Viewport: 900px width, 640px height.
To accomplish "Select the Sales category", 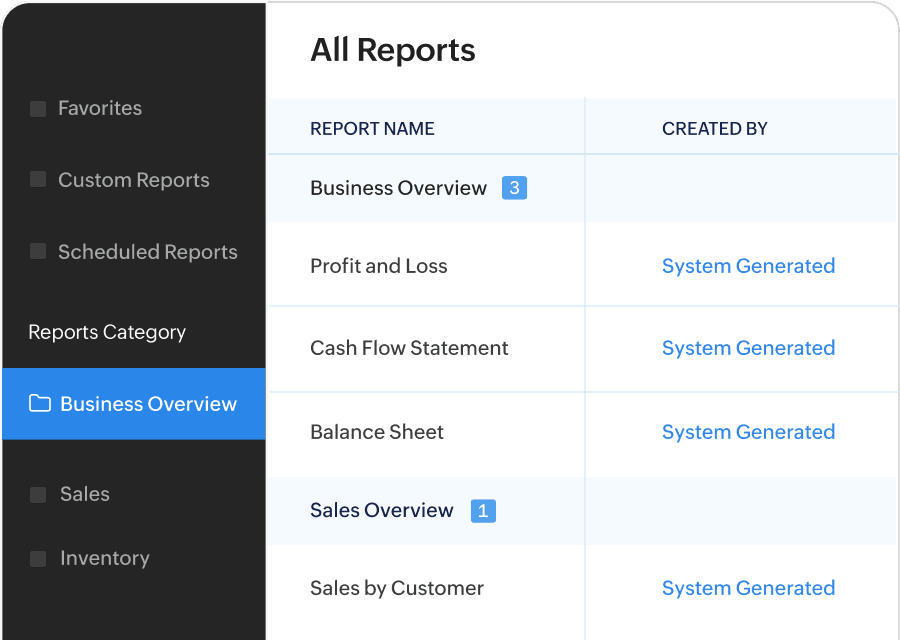I will pyautogui.click(x=84, y=494).
